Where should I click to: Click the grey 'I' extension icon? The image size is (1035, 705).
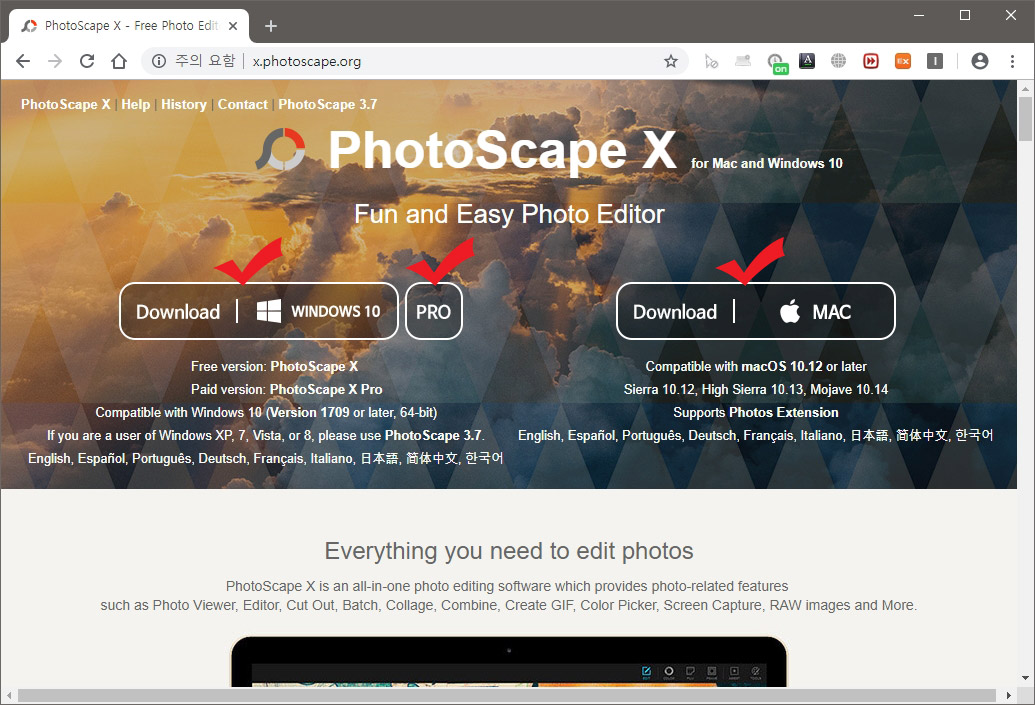click(935, 61)
